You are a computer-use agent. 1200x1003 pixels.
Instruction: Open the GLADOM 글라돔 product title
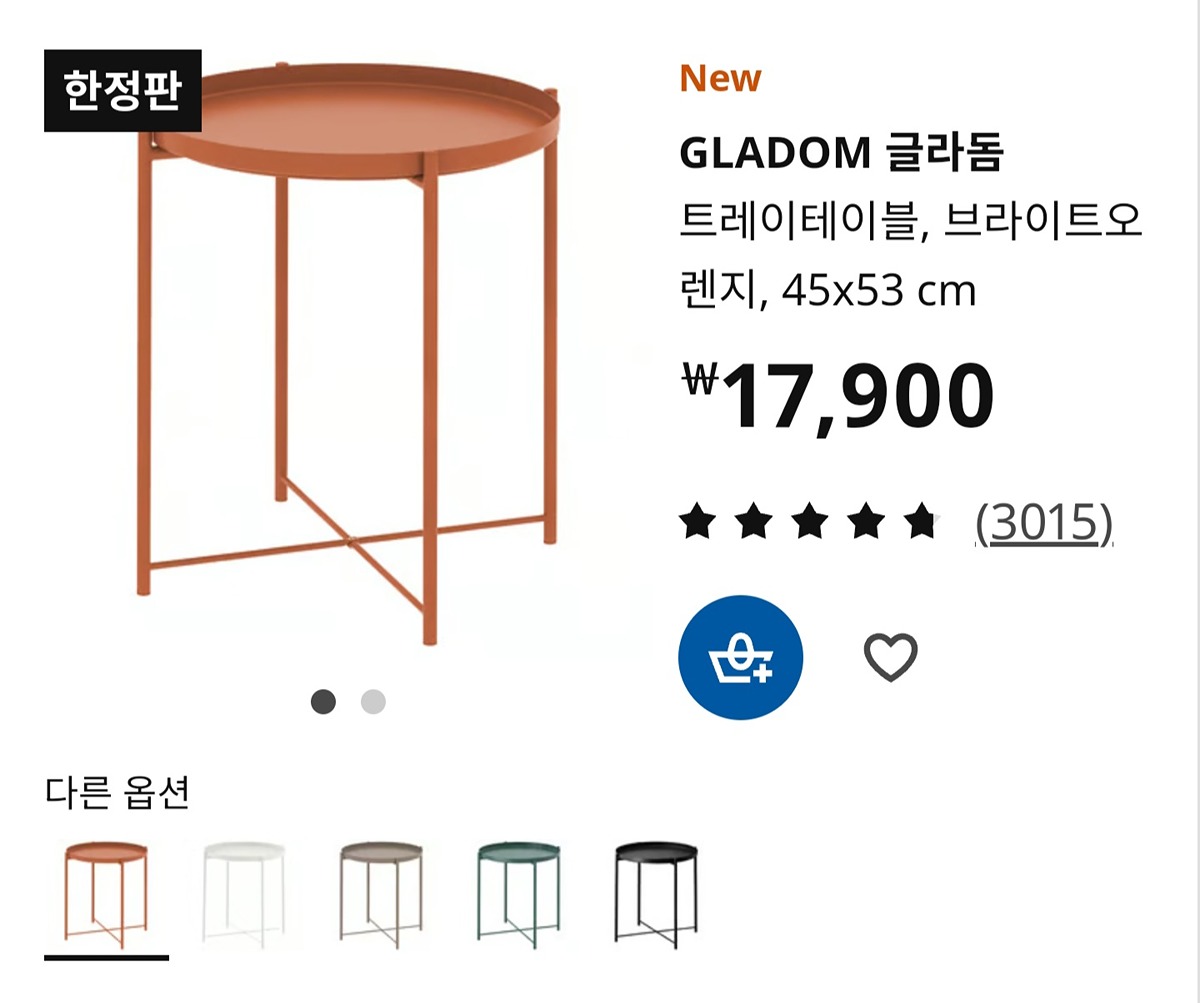coord(841,153)
